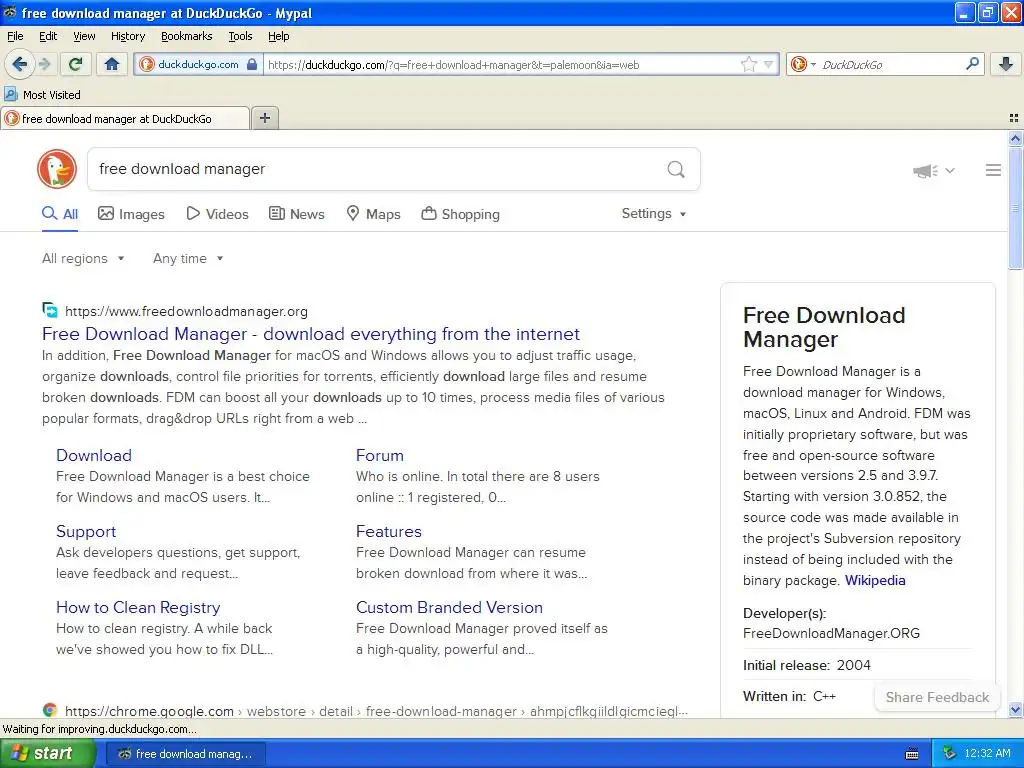Switch to the Videos tab
The image size is (1024, 768).
[217, 214]
